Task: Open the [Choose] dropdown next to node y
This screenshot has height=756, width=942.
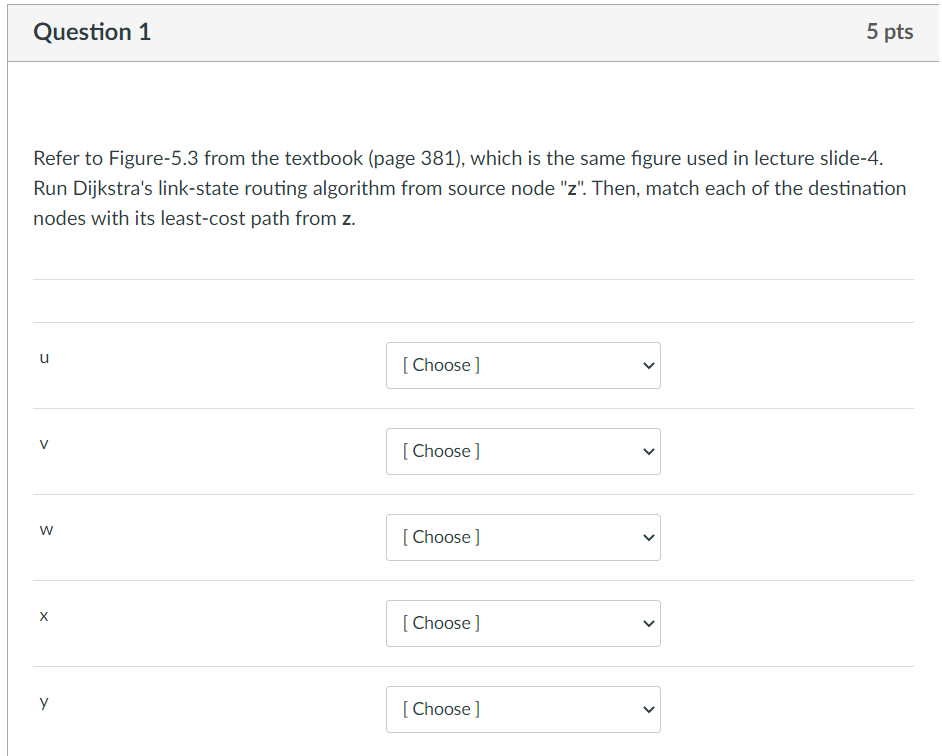Action: (523, 709)
